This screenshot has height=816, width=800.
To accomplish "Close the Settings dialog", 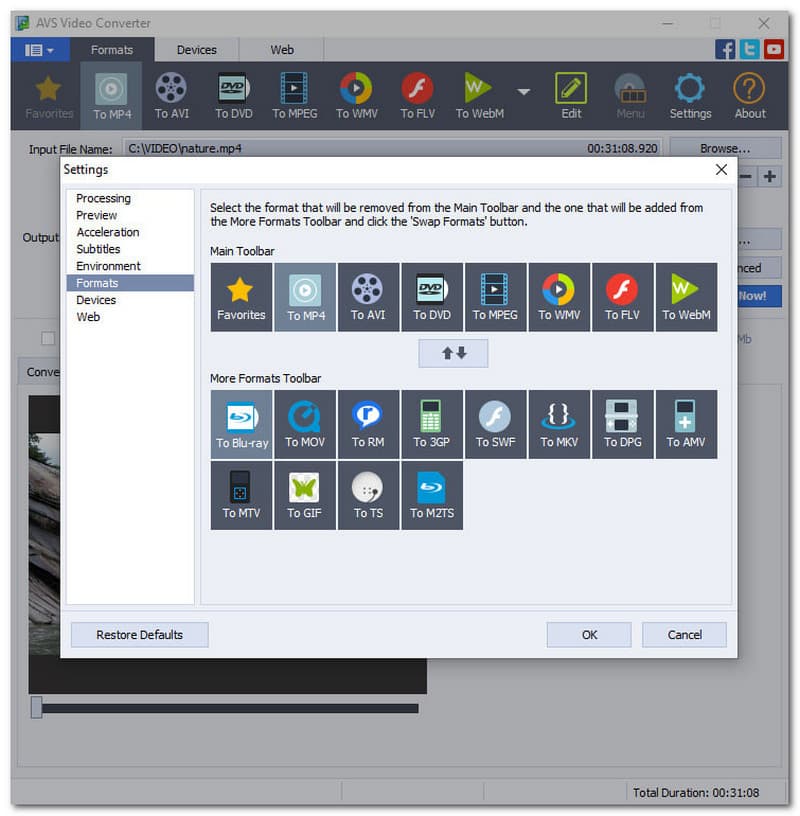I will [x=721, y=170].
